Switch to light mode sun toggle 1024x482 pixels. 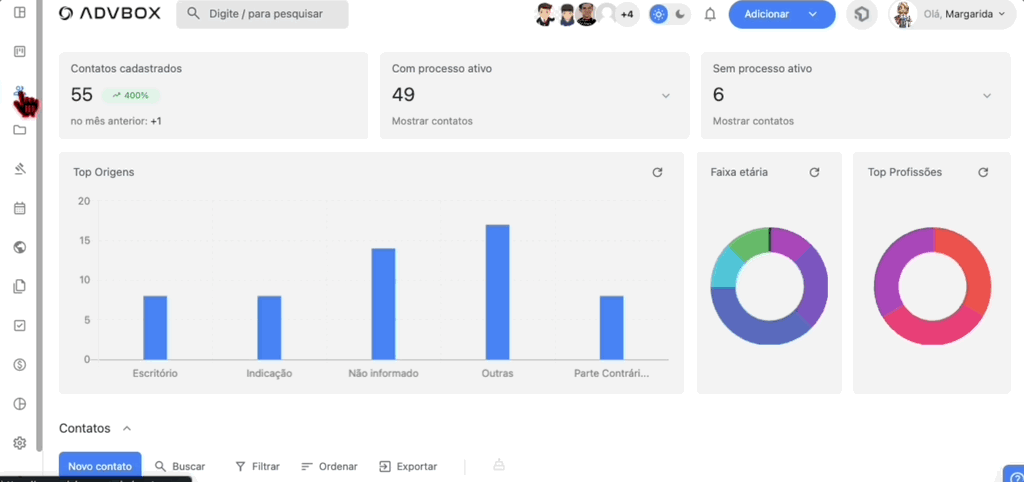pos(658,14)
